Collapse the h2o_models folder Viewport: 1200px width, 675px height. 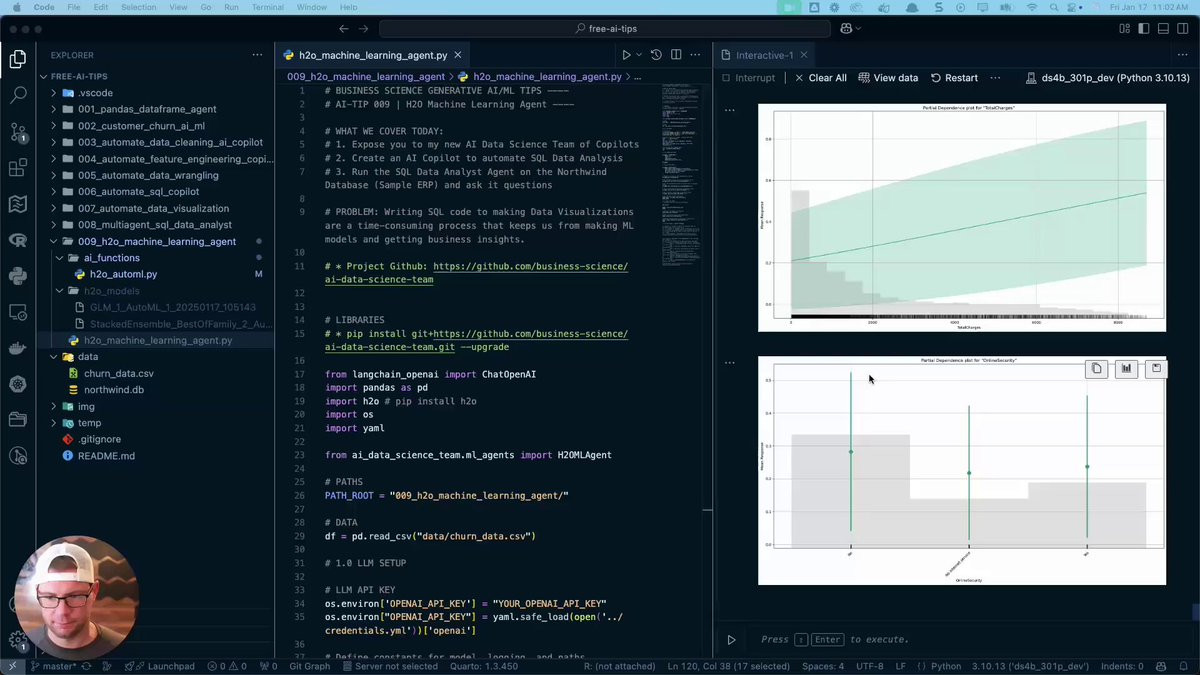tap(155, 290)
